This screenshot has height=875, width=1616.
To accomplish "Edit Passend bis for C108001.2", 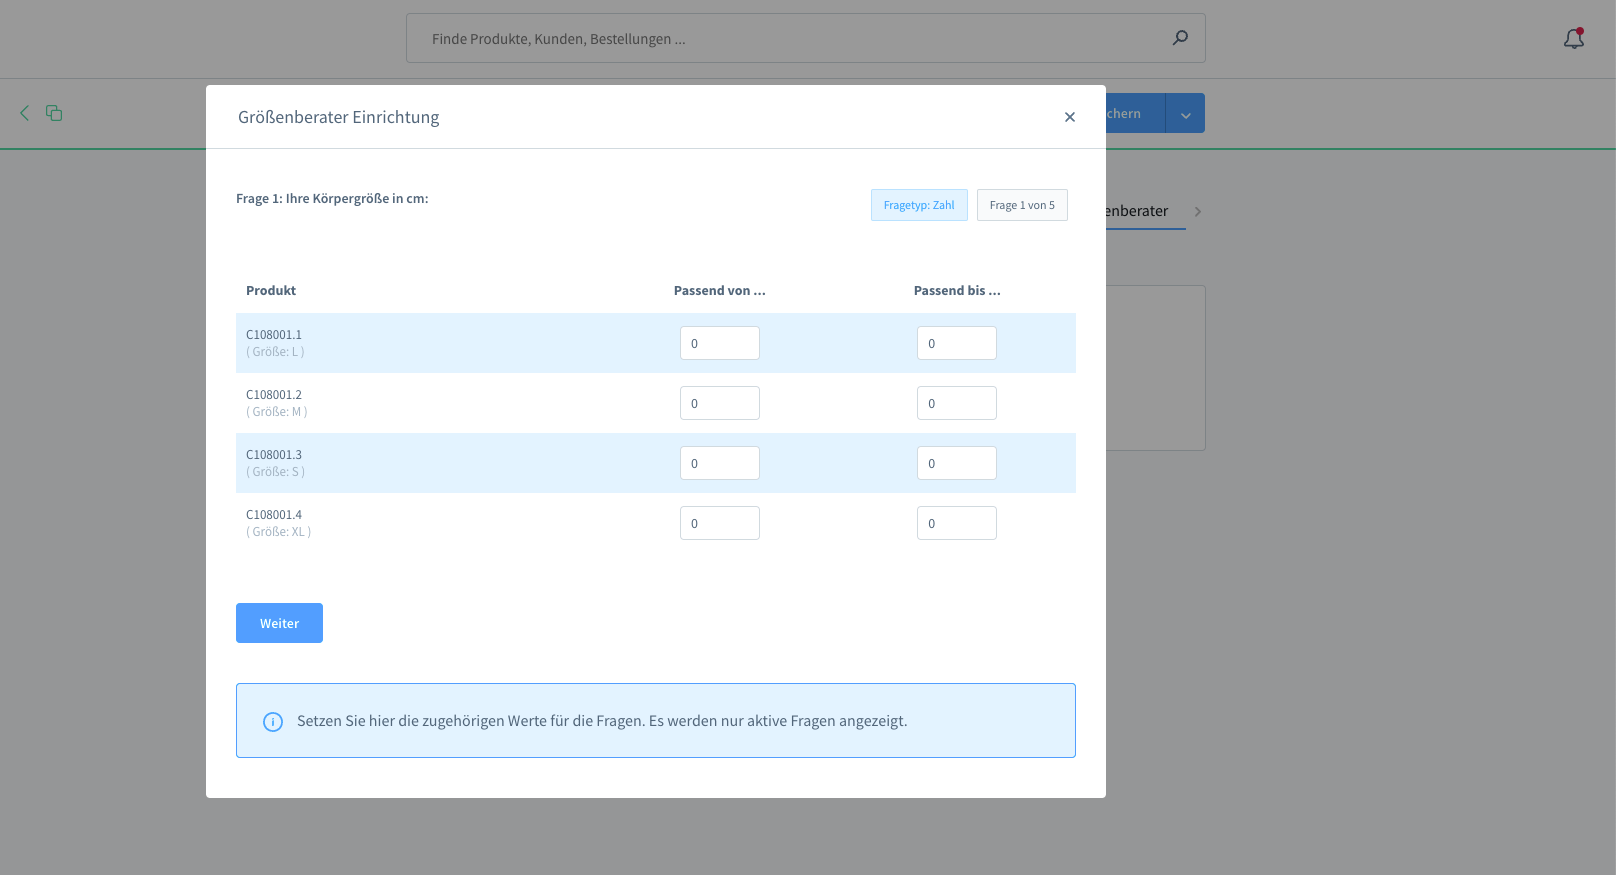I will click(957, 403).
